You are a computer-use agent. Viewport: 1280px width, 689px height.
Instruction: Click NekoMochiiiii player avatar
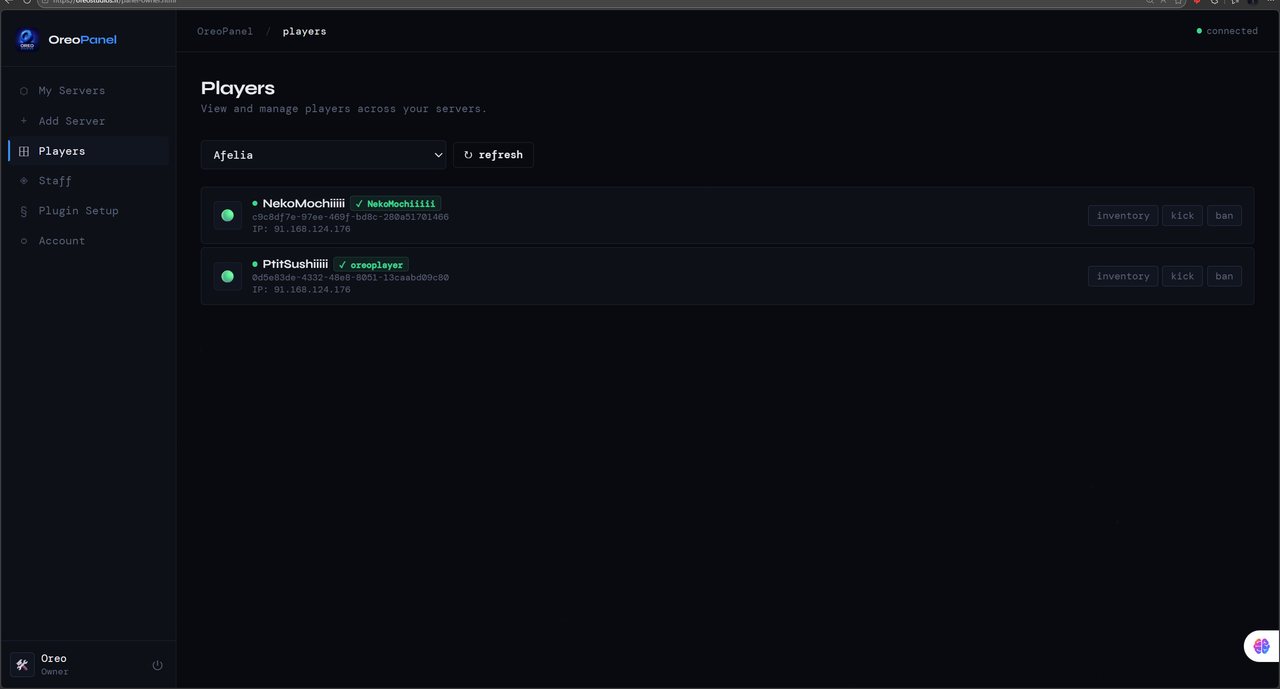pos(227,215)
